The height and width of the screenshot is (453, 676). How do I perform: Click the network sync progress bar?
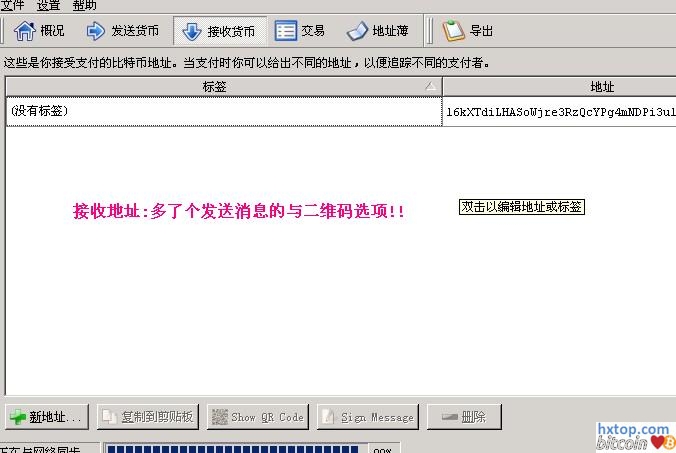234,448
